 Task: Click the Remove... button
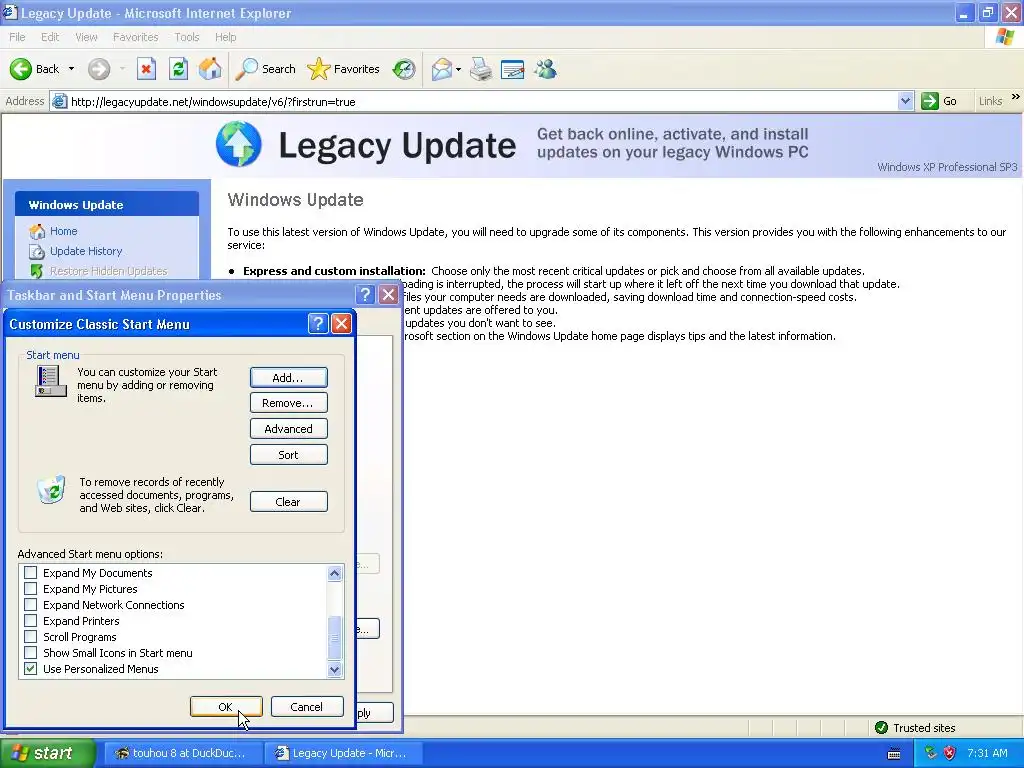pyautogui.click(x=289, y=403)
